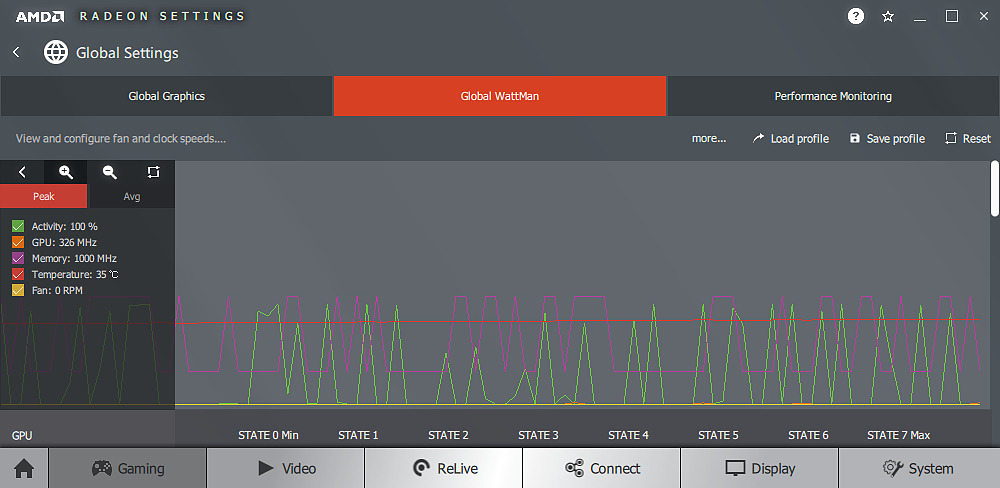
Task: Toggle the GPU clock graph checkbox
Action: 18,242
